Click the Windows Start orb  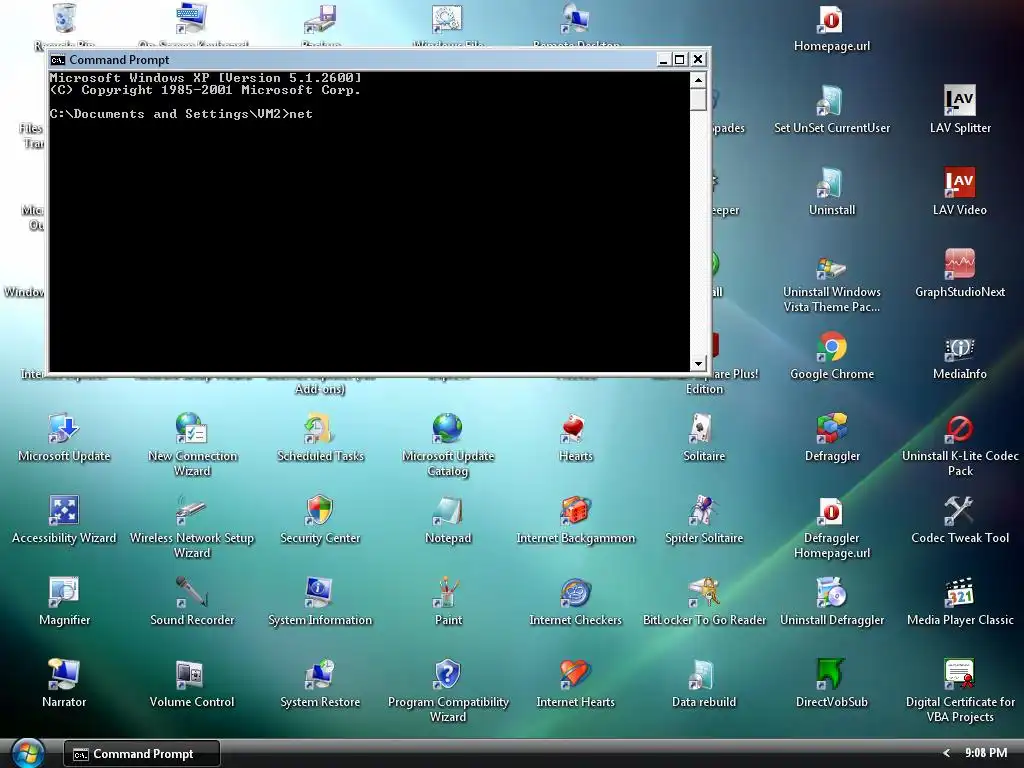coord(27,753)
